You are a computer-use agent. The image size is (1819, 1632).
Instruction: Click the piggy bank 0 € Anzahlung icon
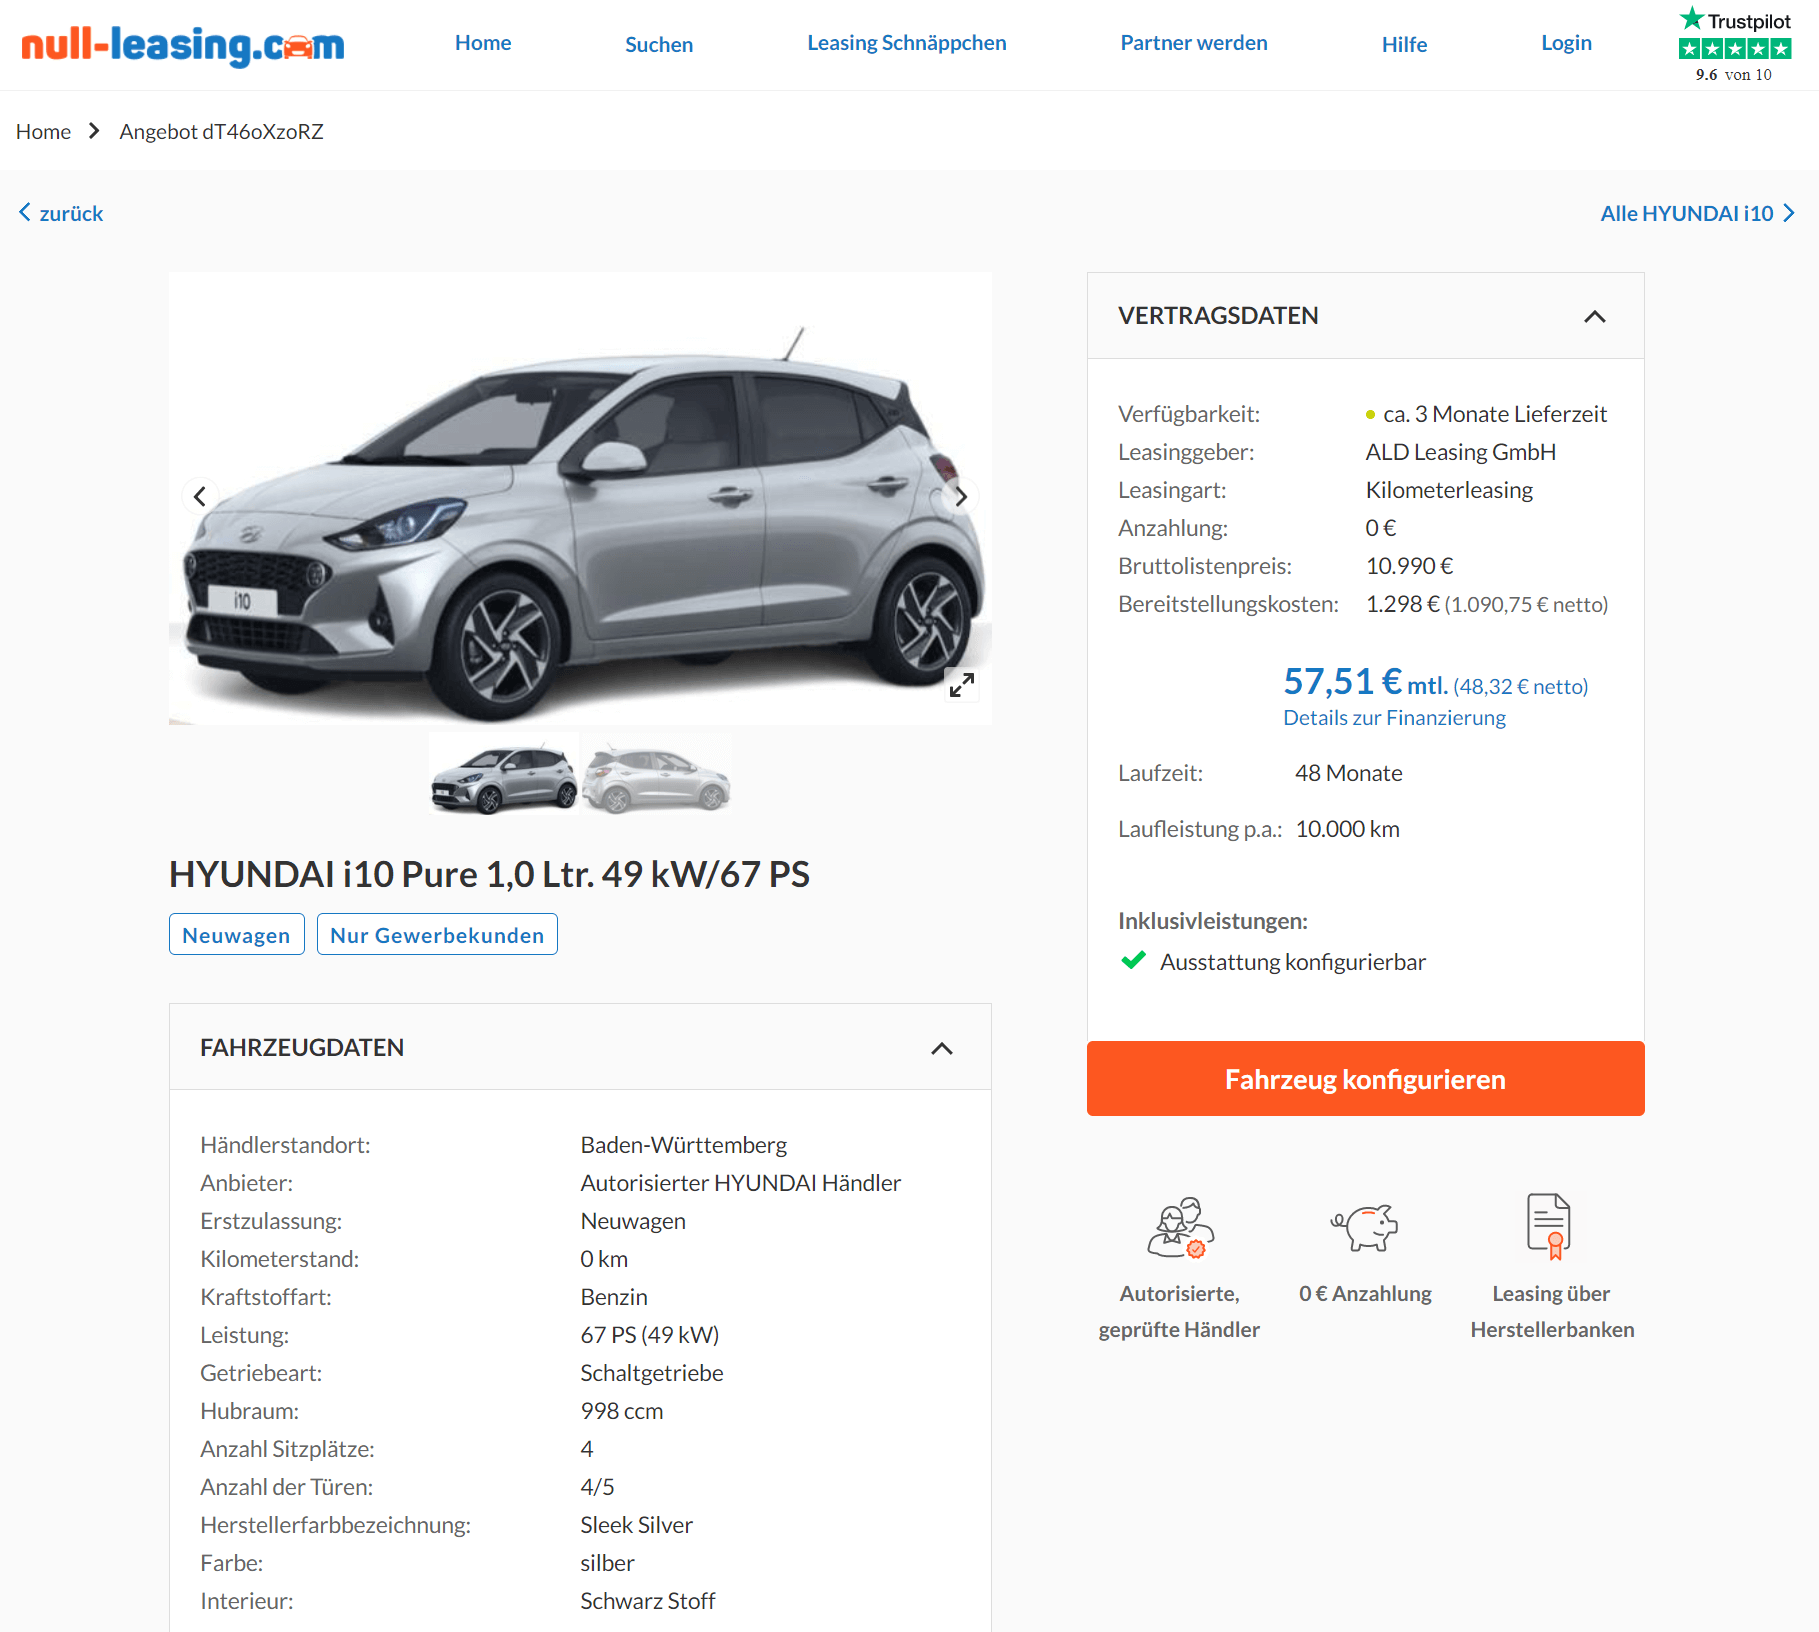[1364, 1227]
